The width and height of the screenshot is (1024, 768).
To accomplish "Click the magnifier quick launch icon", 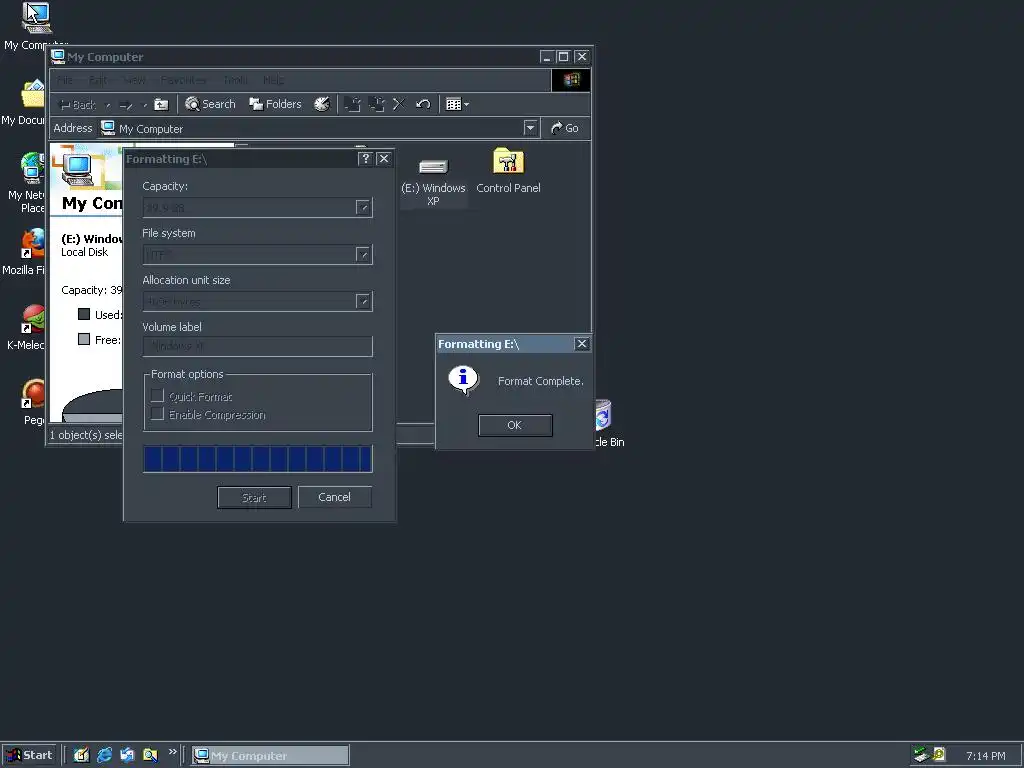I will (x=150, y=755).
